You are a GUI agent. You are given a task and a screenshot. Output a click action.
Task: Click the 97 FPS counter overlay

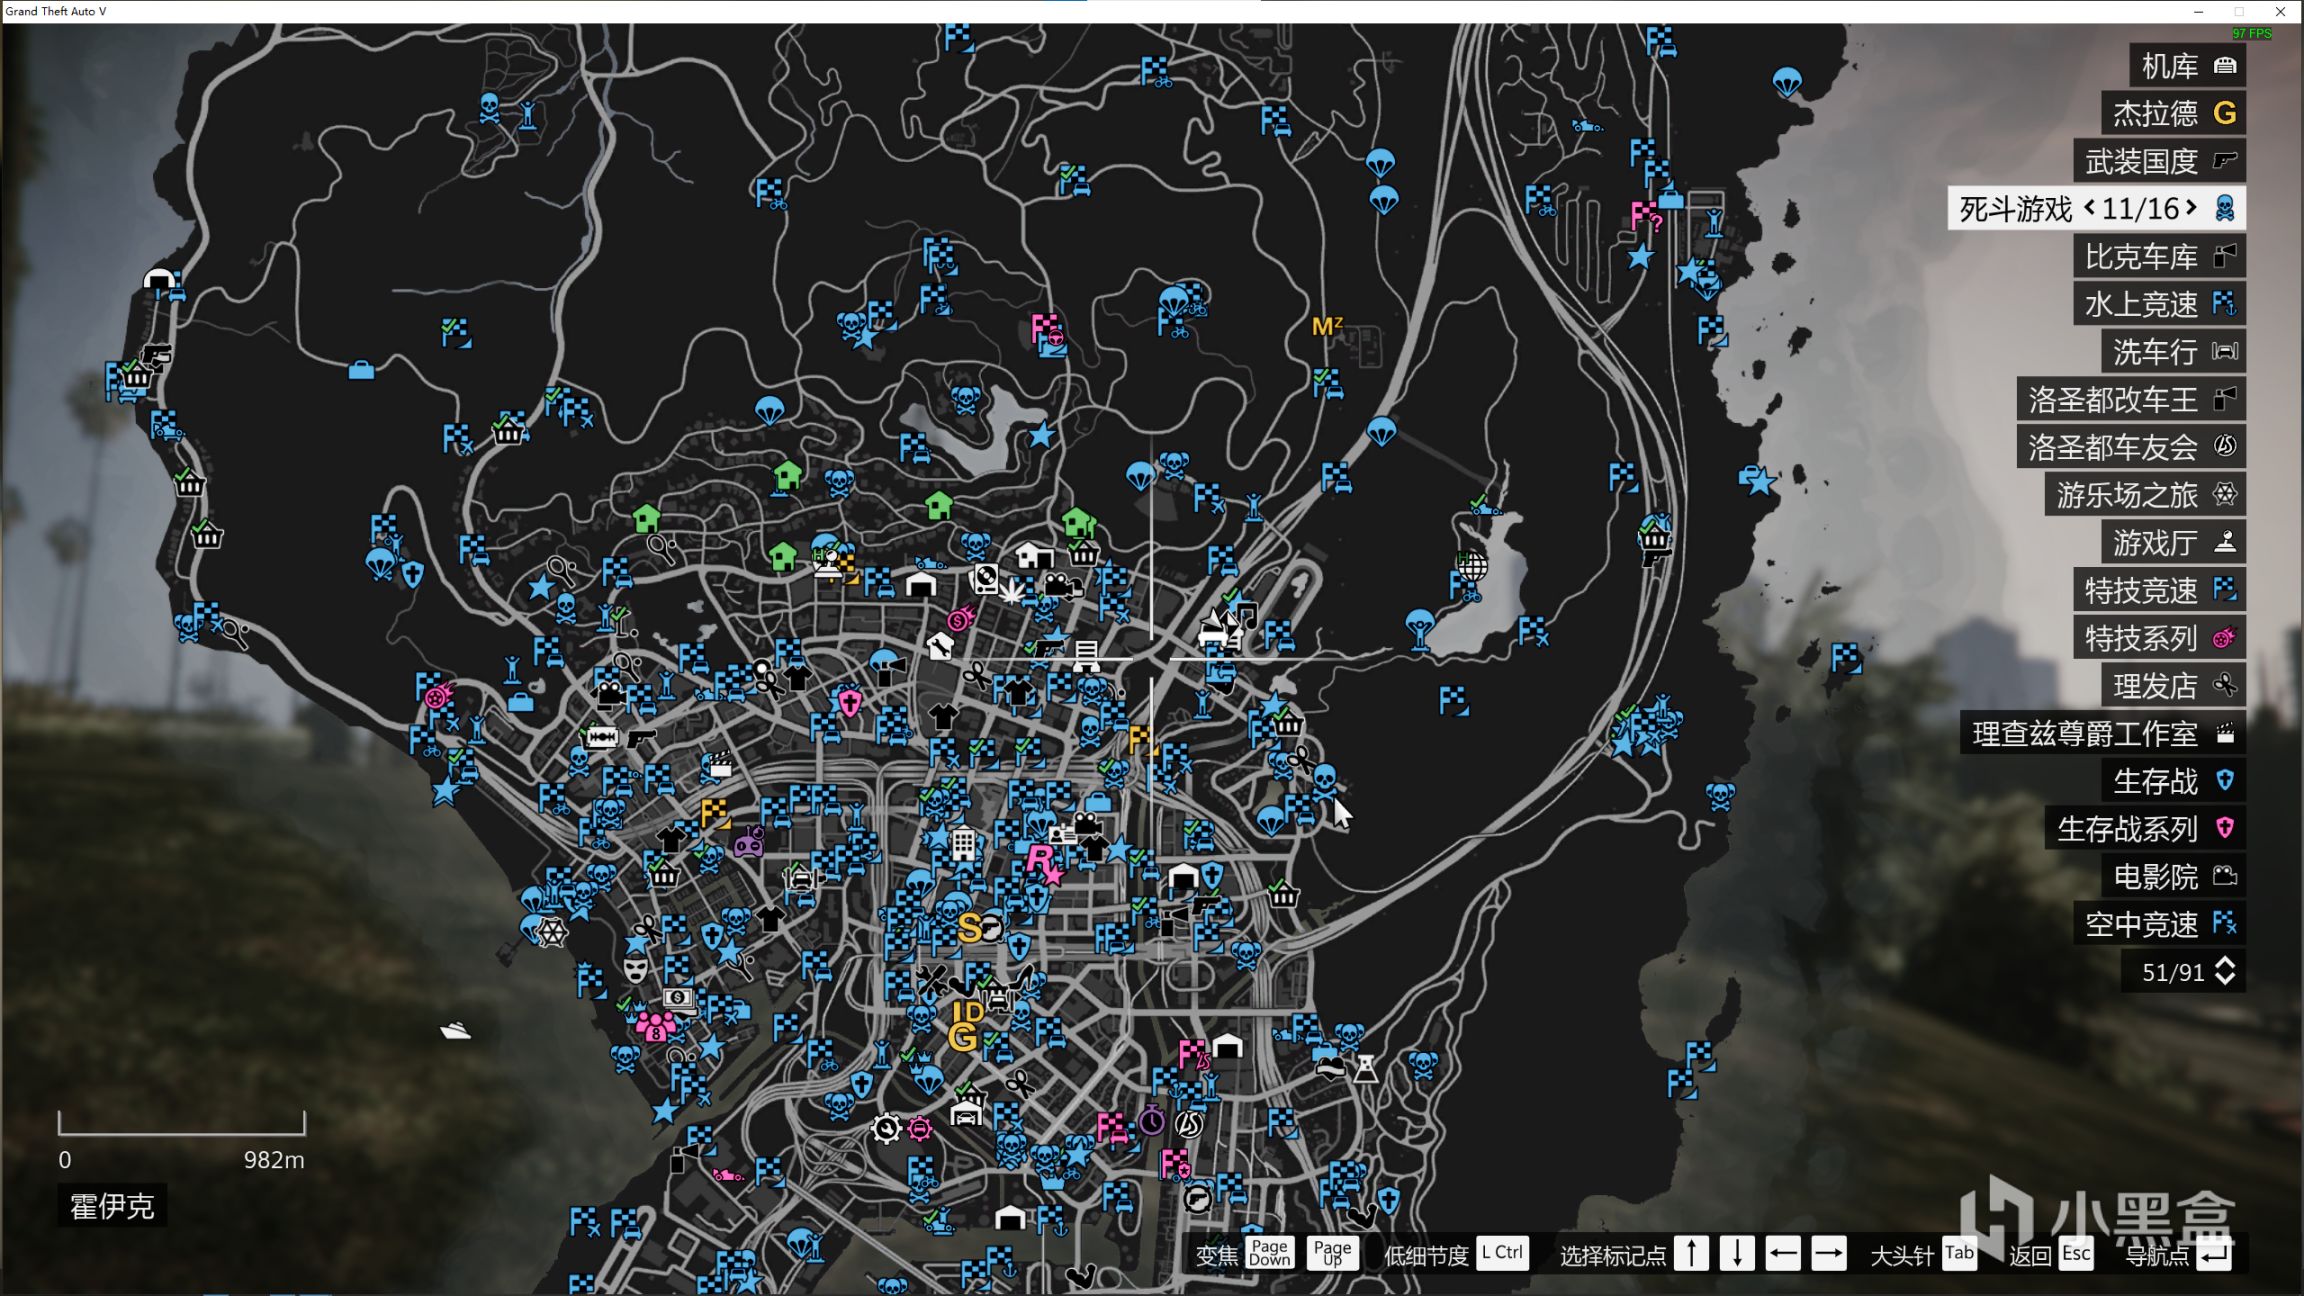[2251, 33]
